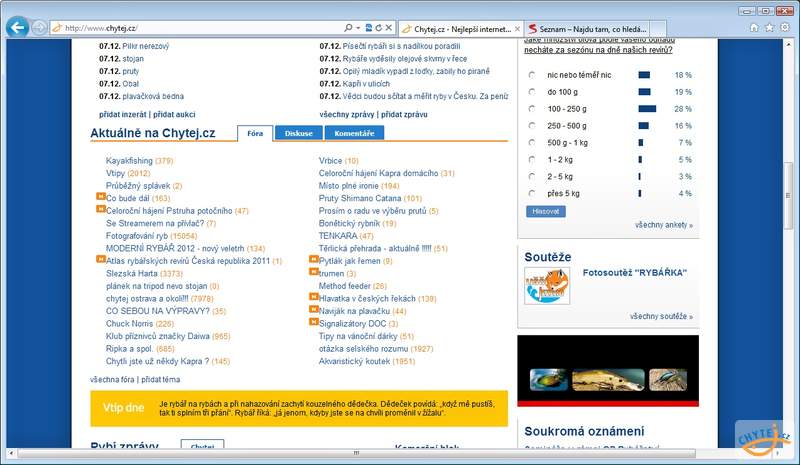Image resolution: width=800 pixels, height=465 pixels.
Task: Switch to the Komentáře tab
Action: click(x=354, y=133)
